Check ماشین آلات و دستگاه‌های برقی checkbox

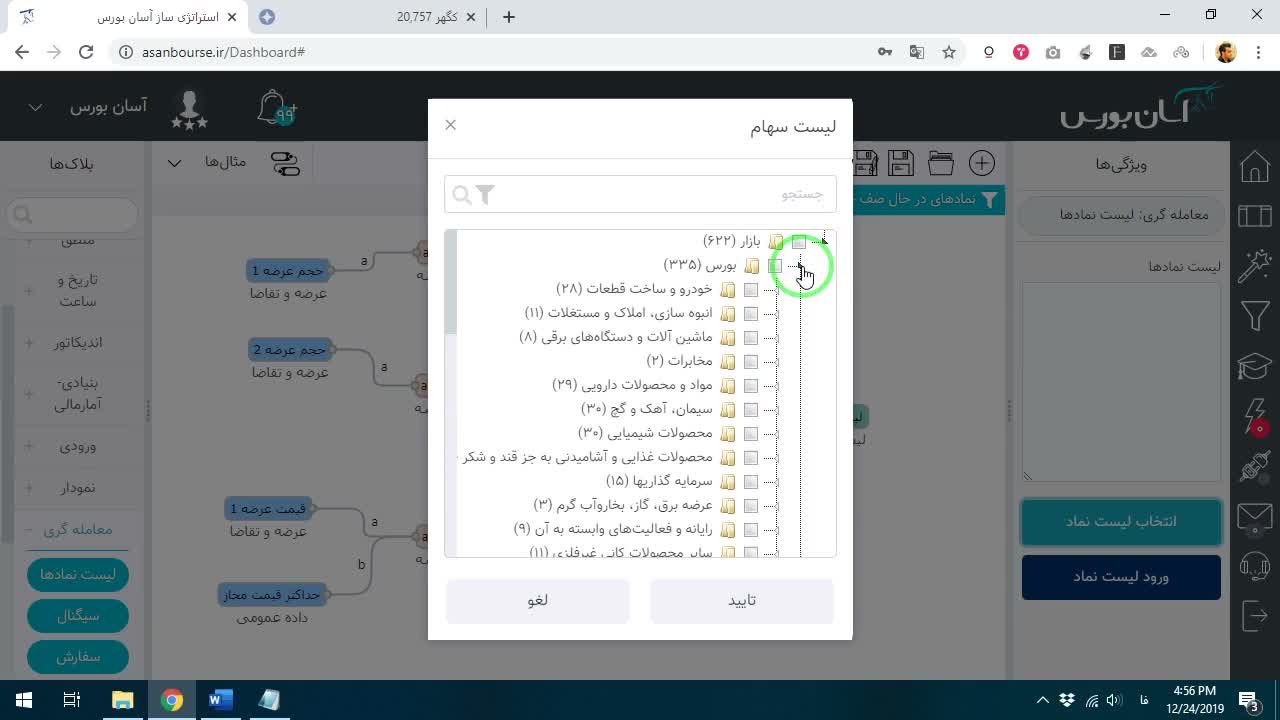tap(751, 338)
